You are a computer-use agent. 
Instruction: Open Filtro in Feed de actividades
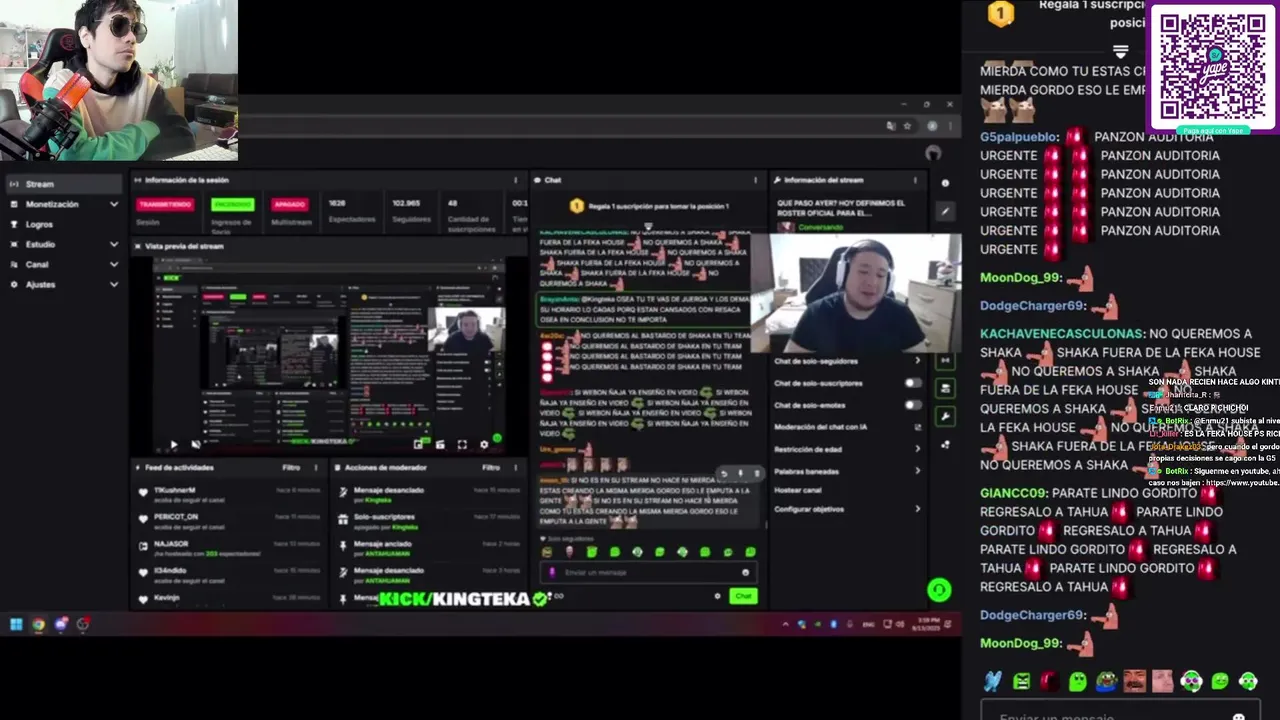(291, 467)
